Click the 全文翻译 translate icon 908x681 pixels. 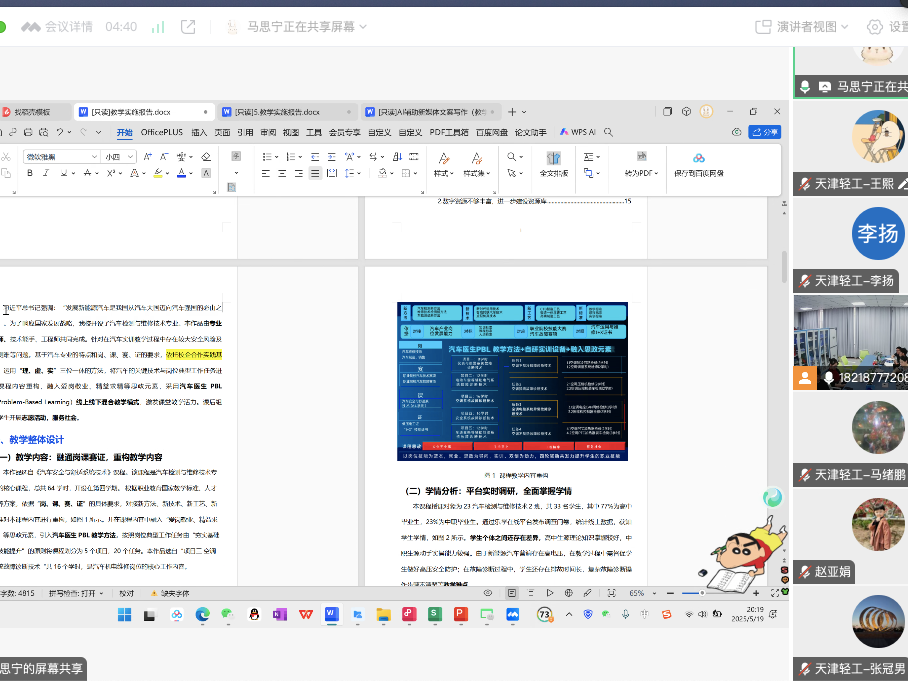pos(554,159)
